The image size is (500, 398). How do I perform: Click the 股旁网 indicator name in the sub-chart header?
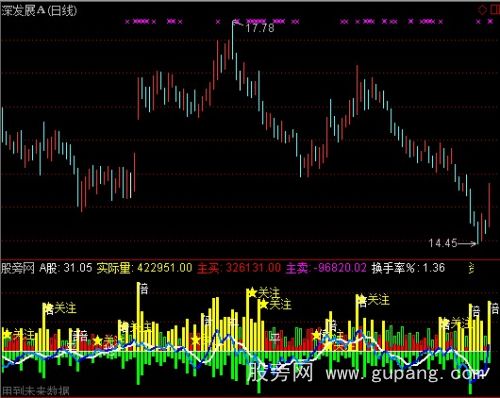point(18,268)
